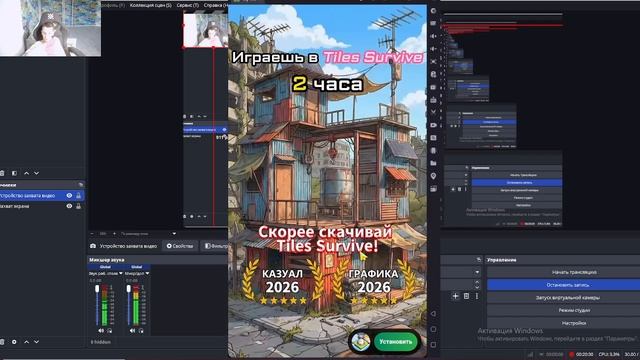The image size is (640, 360).
Task: Tap the game app icon beside Установить
Action: click(361, 342)
